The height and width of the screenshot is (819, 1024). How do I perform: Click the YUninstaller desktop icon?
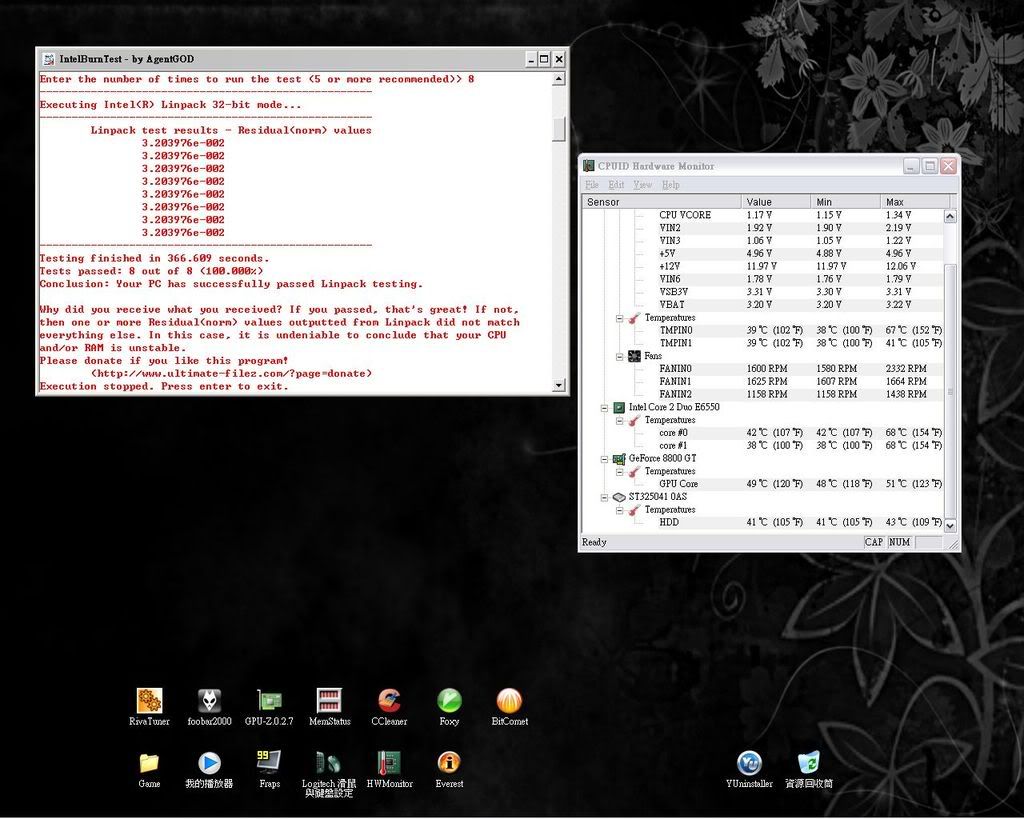coord(749,764)
